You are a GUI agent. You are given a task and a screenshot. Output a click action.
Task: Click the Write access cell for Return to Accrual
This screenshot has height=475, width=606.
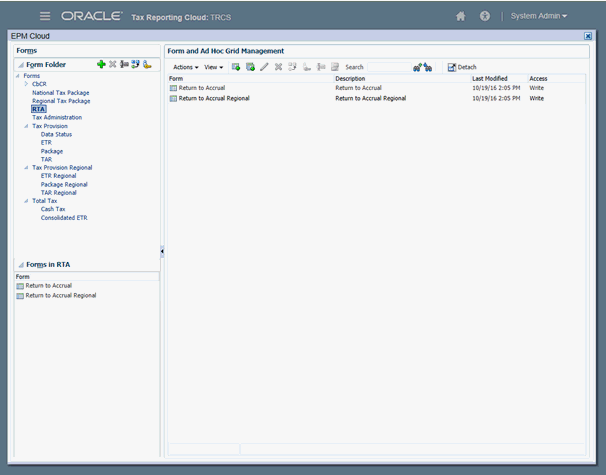tap(536, 88)
